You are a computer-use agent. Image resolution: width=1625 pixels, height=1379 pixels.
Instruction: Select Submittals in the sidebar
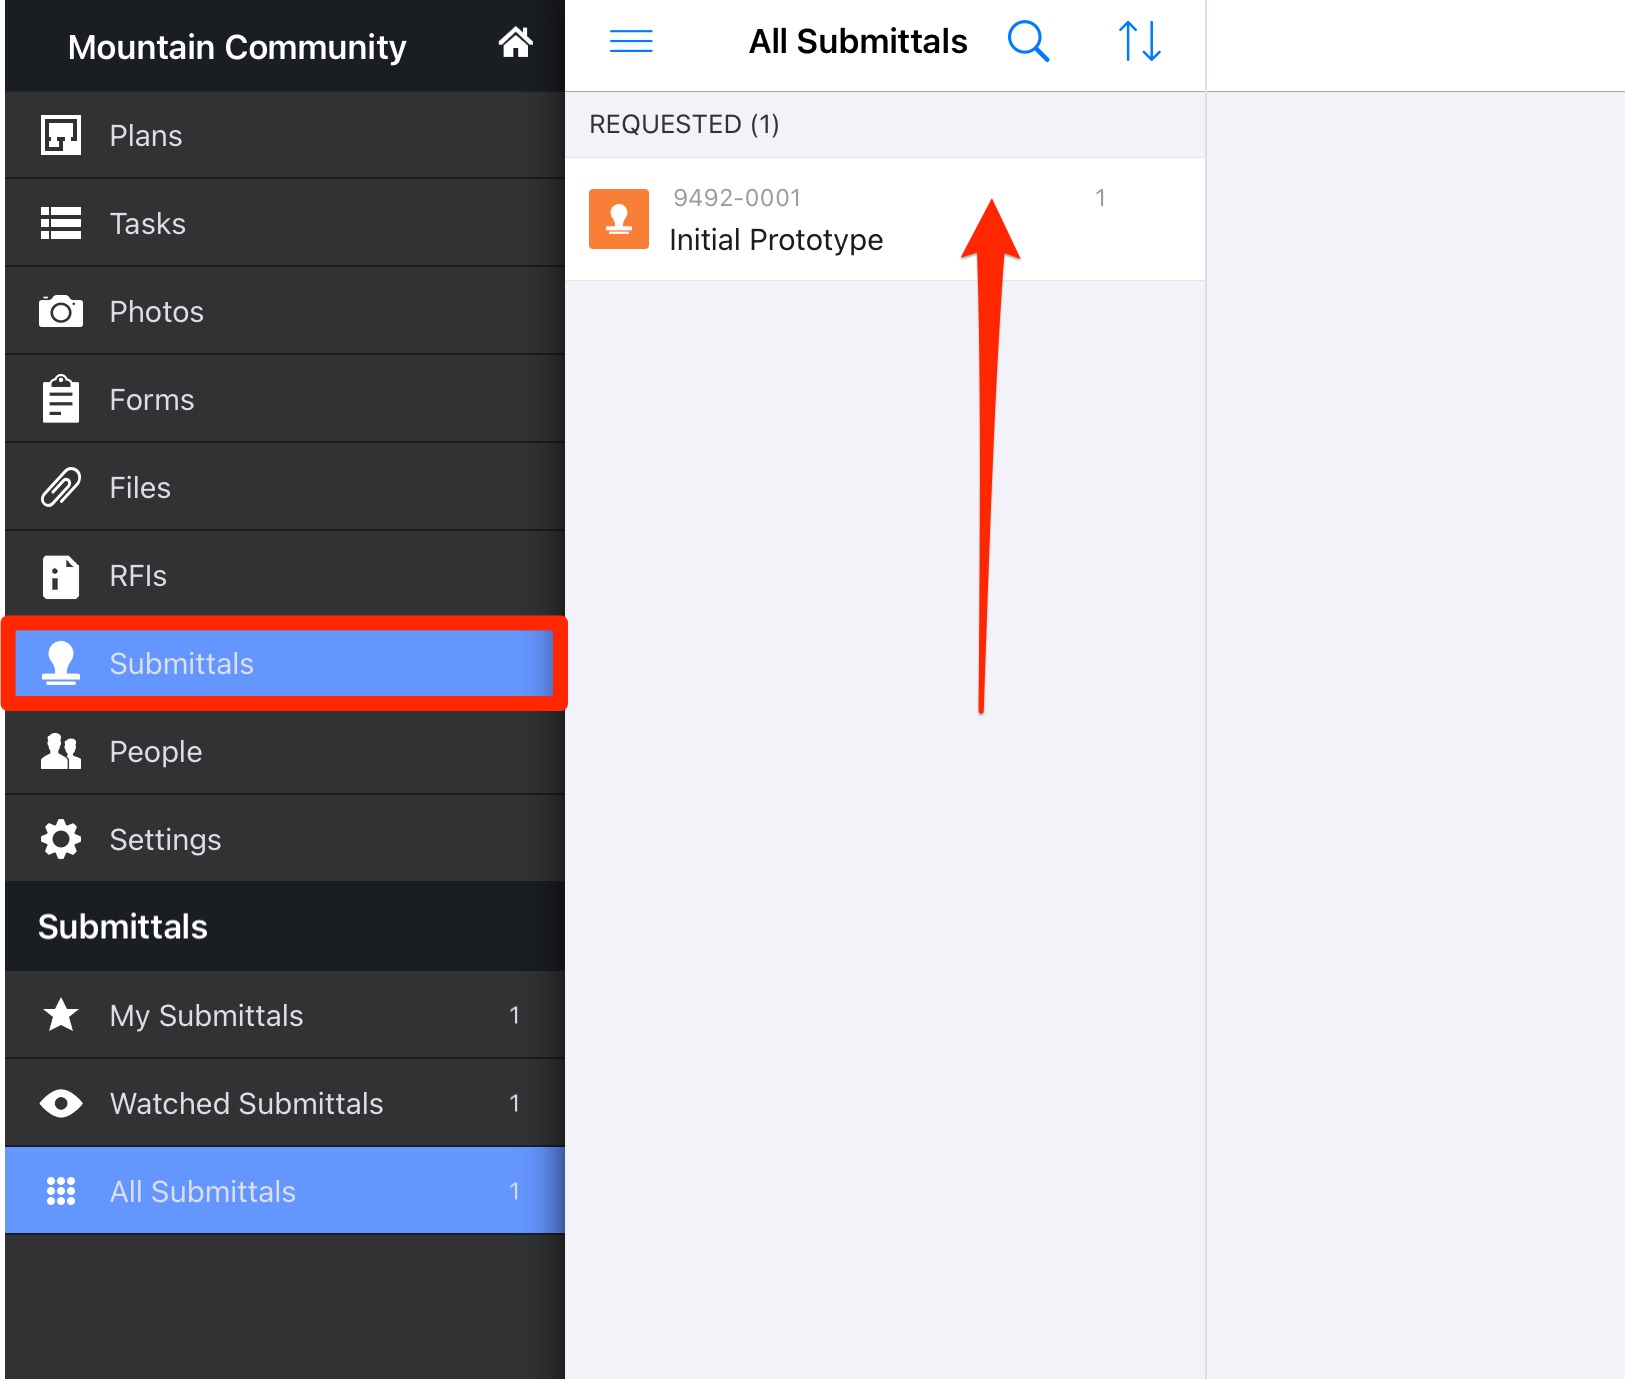click(x=285, y=663)
